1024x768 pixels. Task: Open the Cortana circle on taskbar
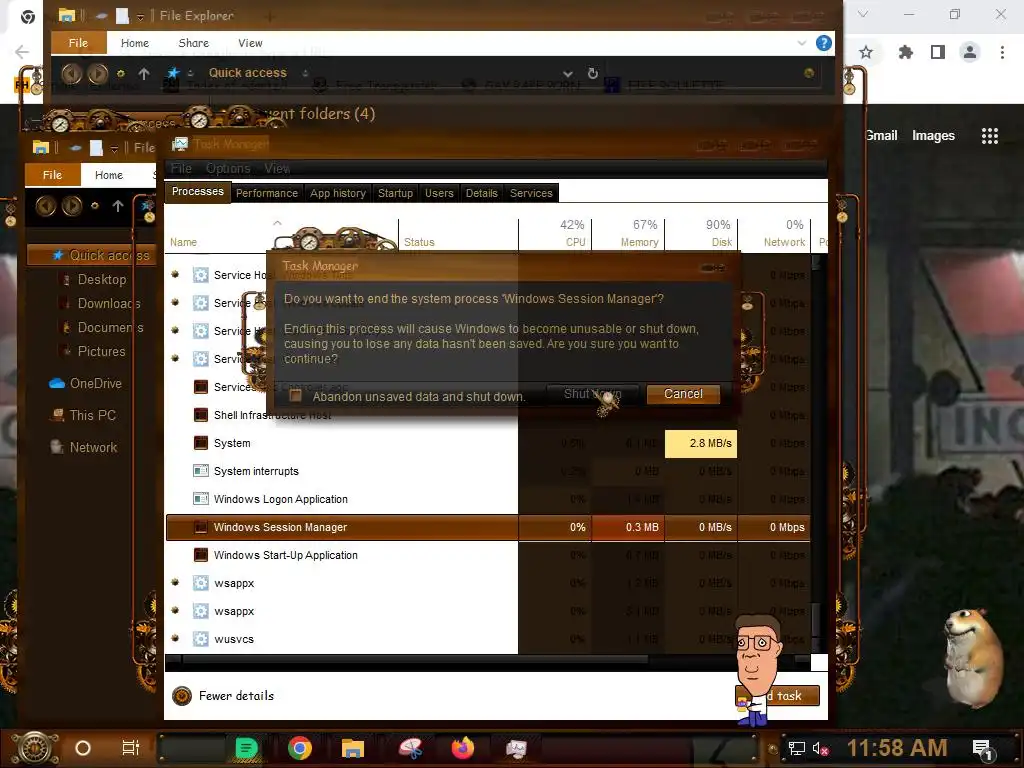tap(83, 748)
